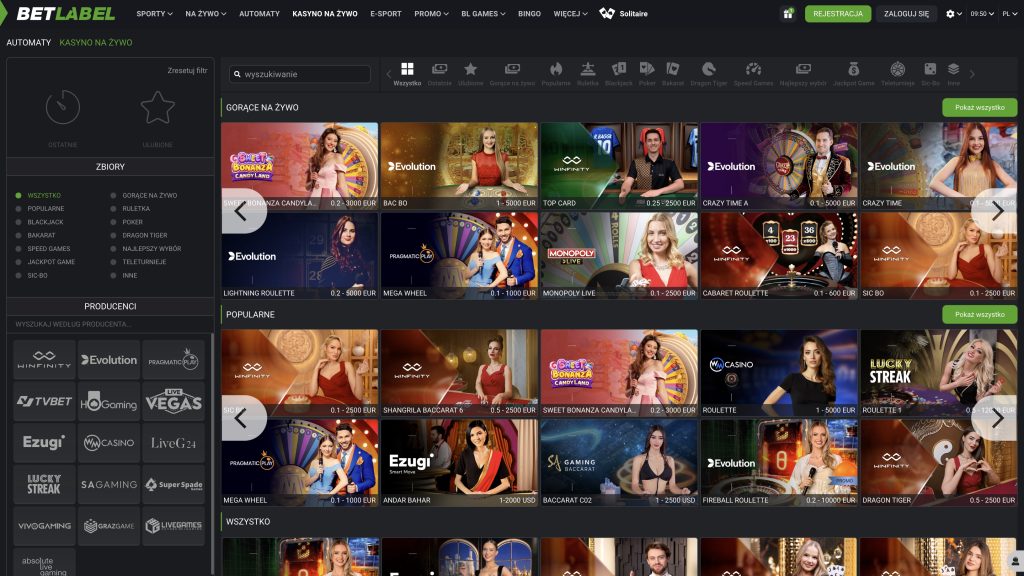Go to the E-Sport menu item
This screenshot has height=576, width=1024.
[385, 13]
